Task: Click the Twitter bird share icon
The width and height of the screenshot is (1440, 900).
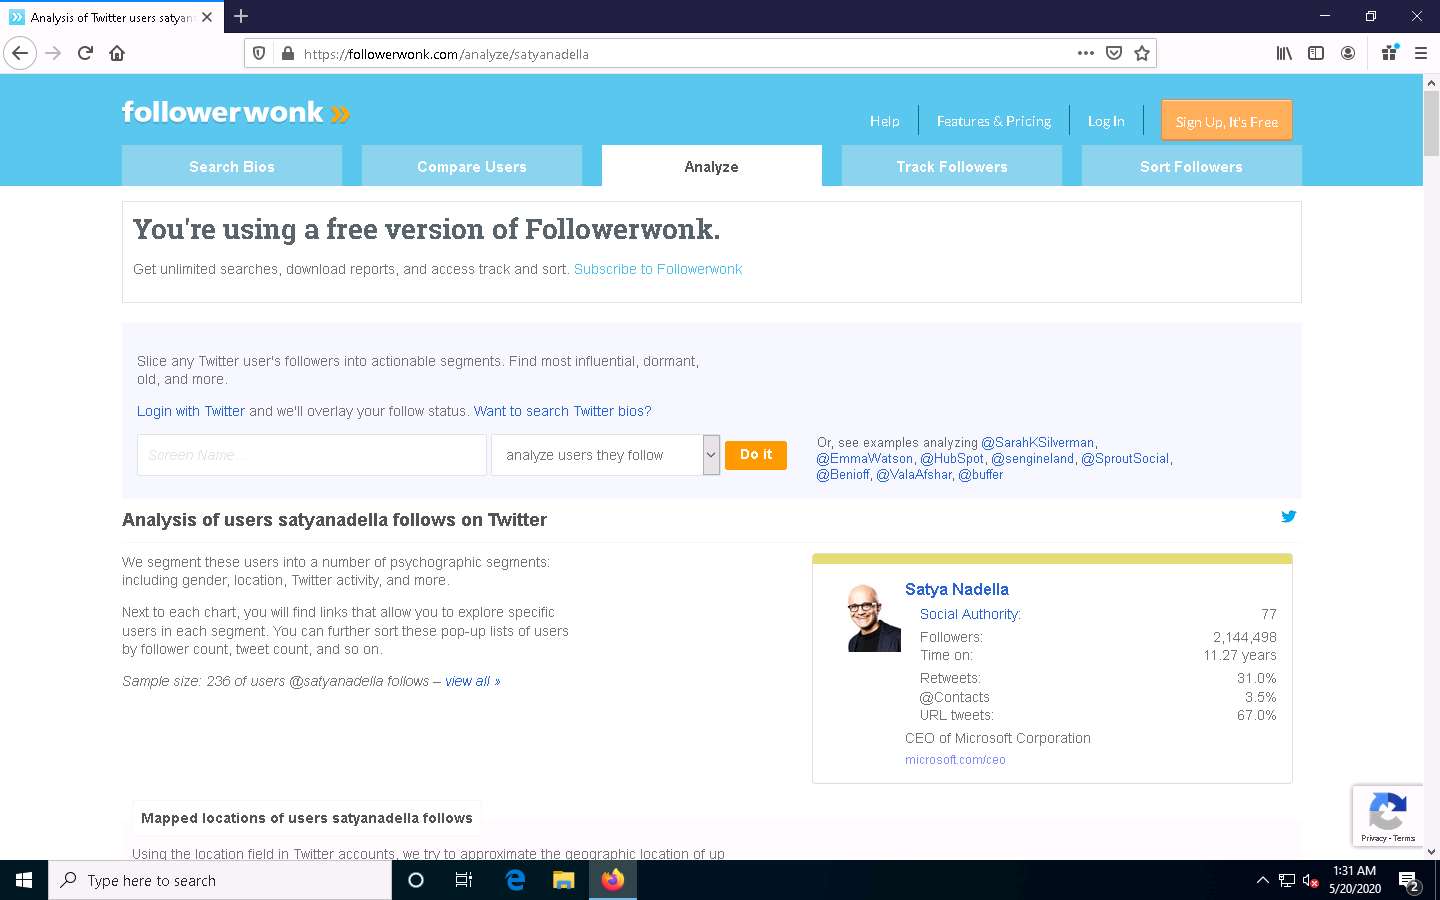Action: coord(1289,517)
